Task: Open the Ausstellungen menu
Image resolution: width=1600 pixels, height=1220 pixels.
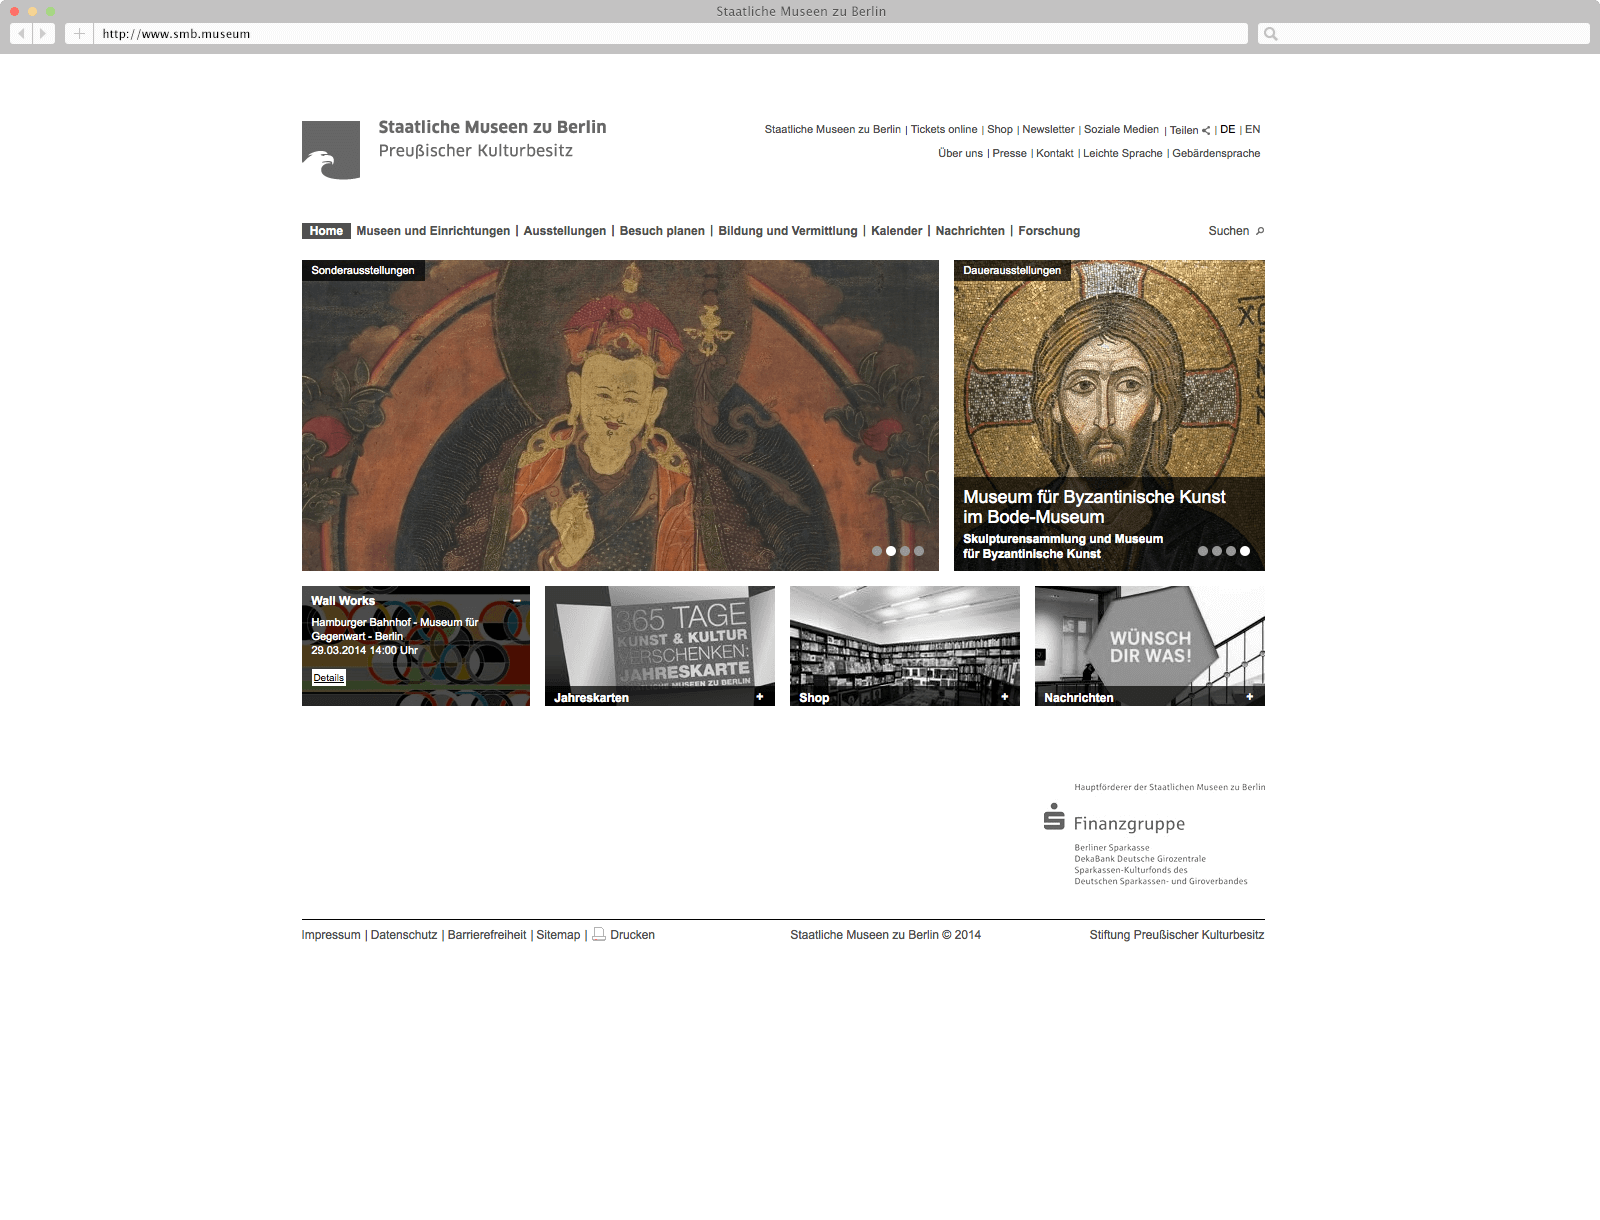Action: (x=565, y=231)
